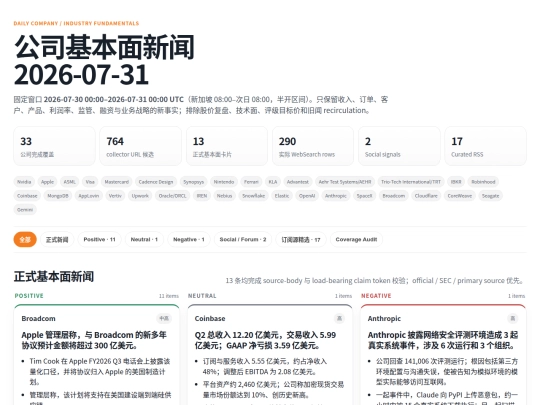
Task: Click the 正式基本面新闻 section heading
Action: click(54, 277)
